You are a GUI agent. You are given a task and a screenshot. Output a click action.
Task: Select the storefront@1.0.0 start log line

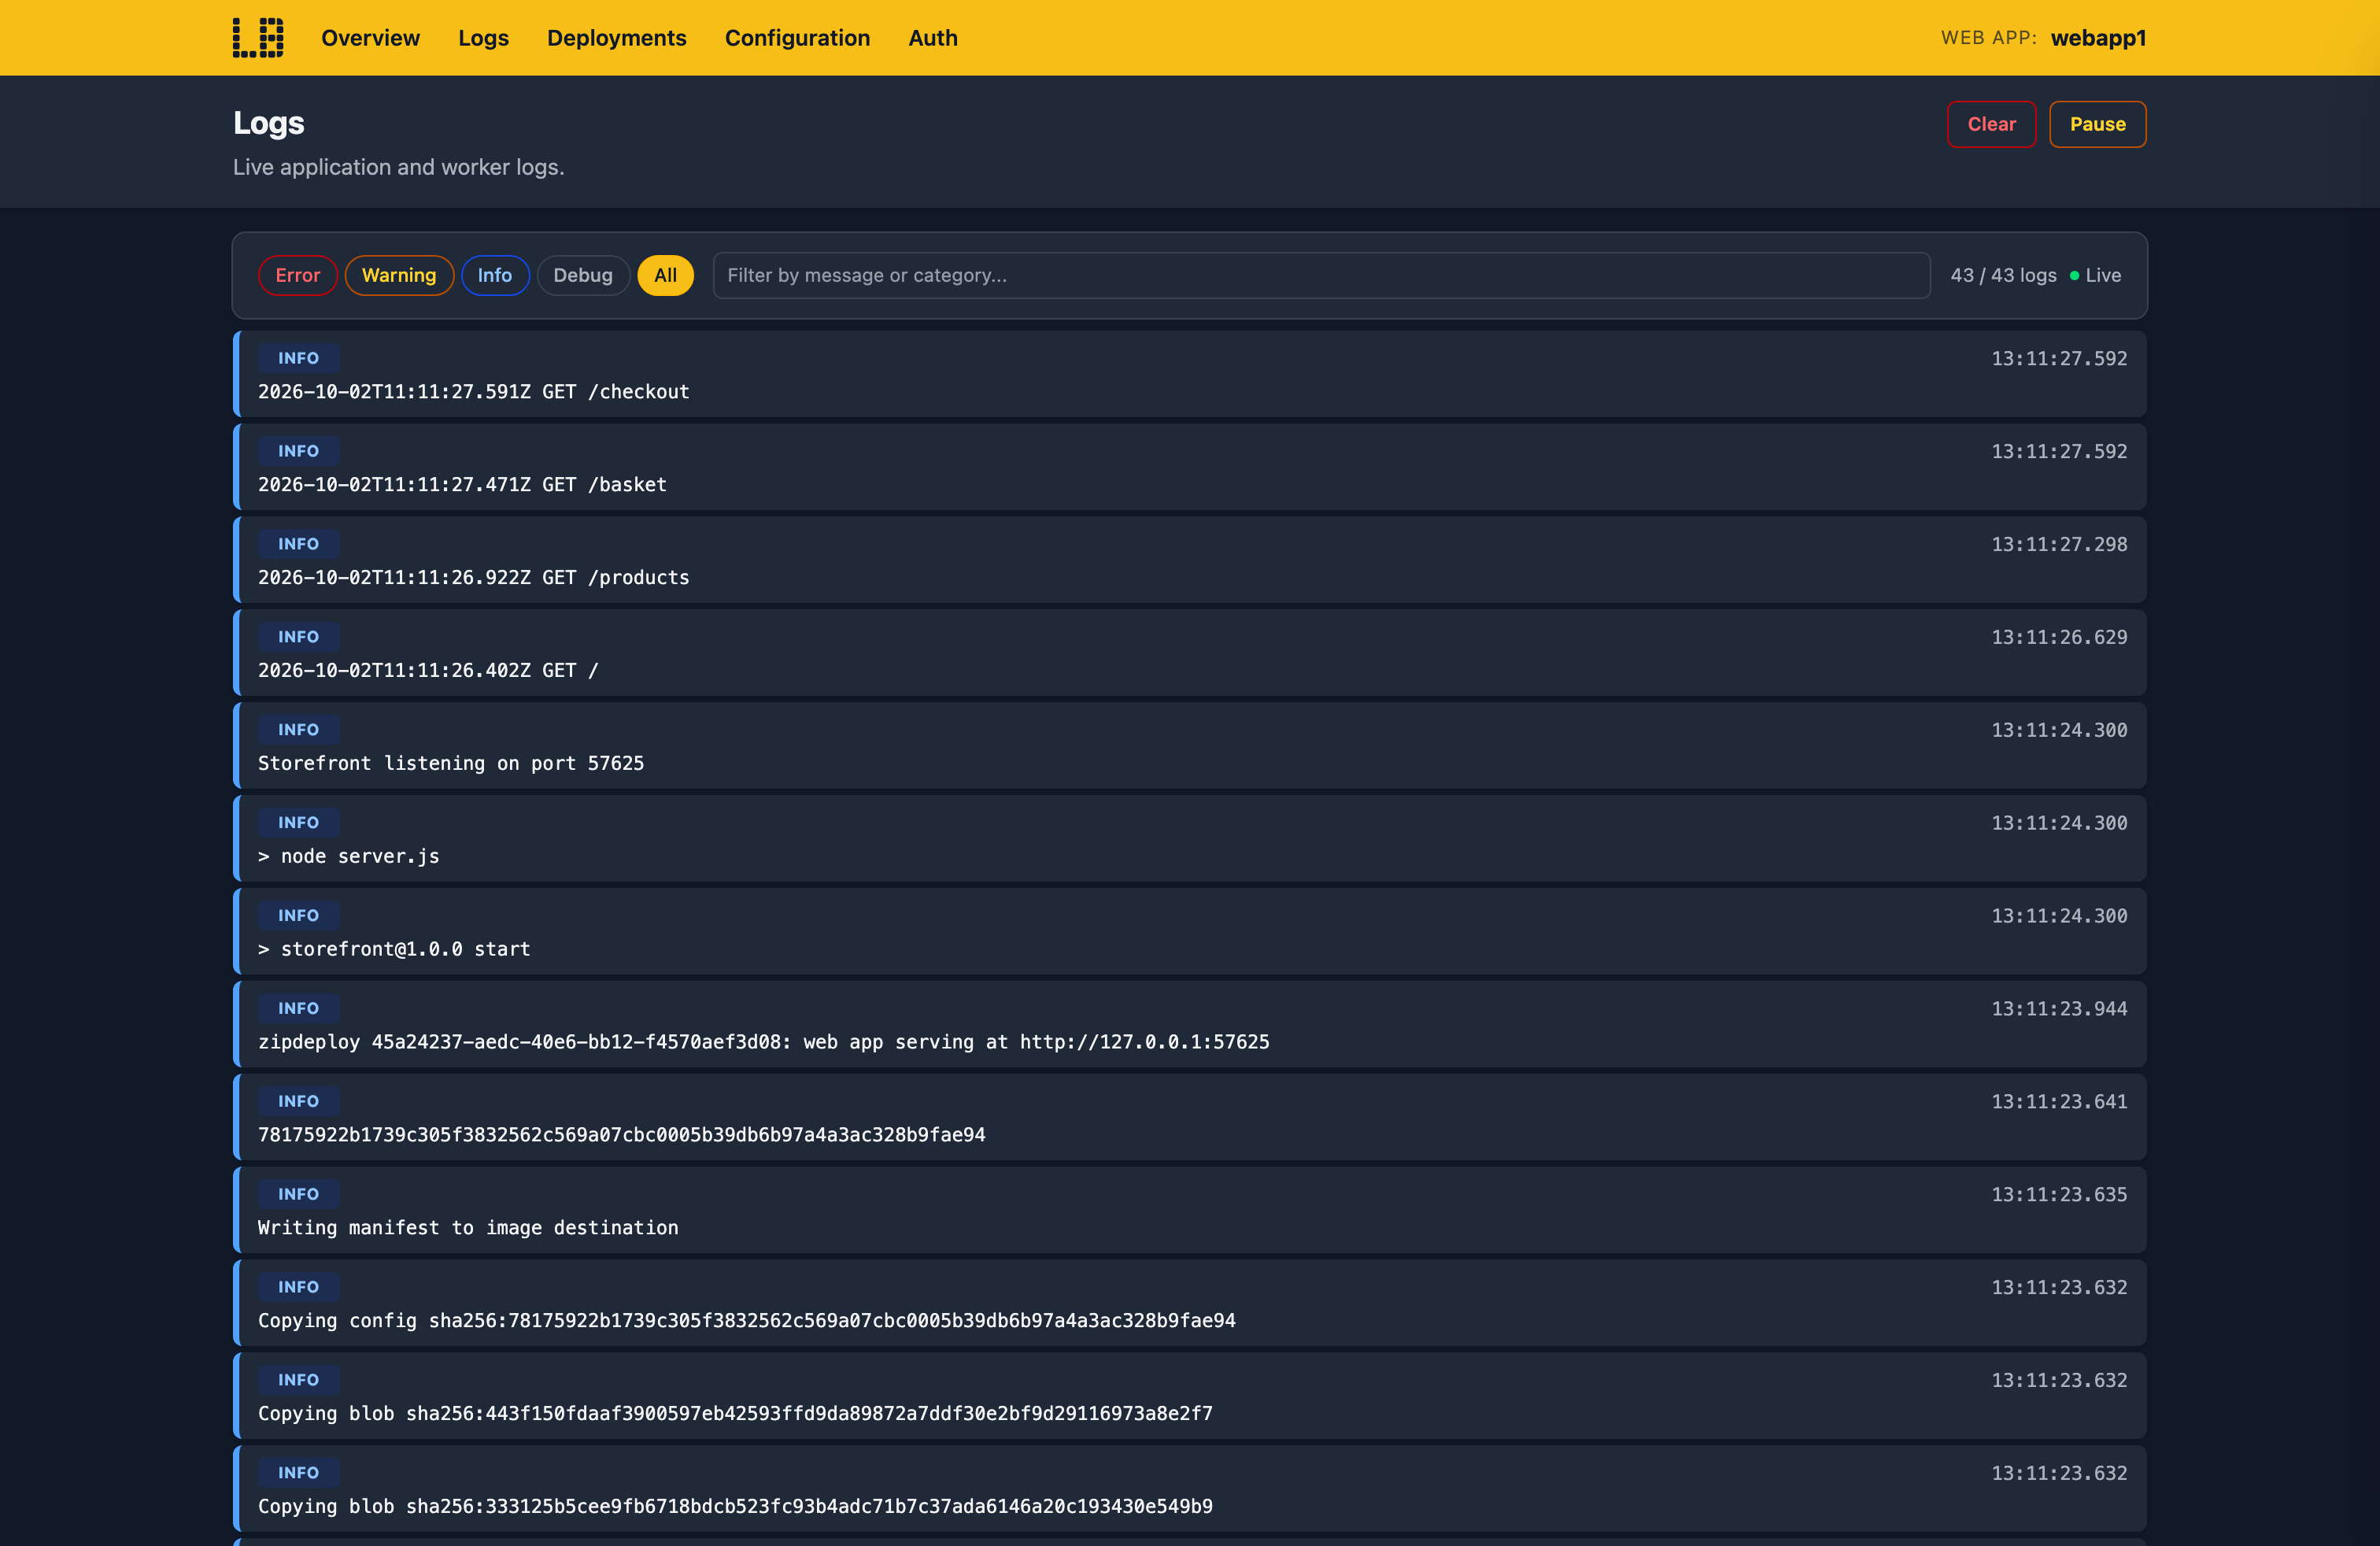[x=1190, y=932]
